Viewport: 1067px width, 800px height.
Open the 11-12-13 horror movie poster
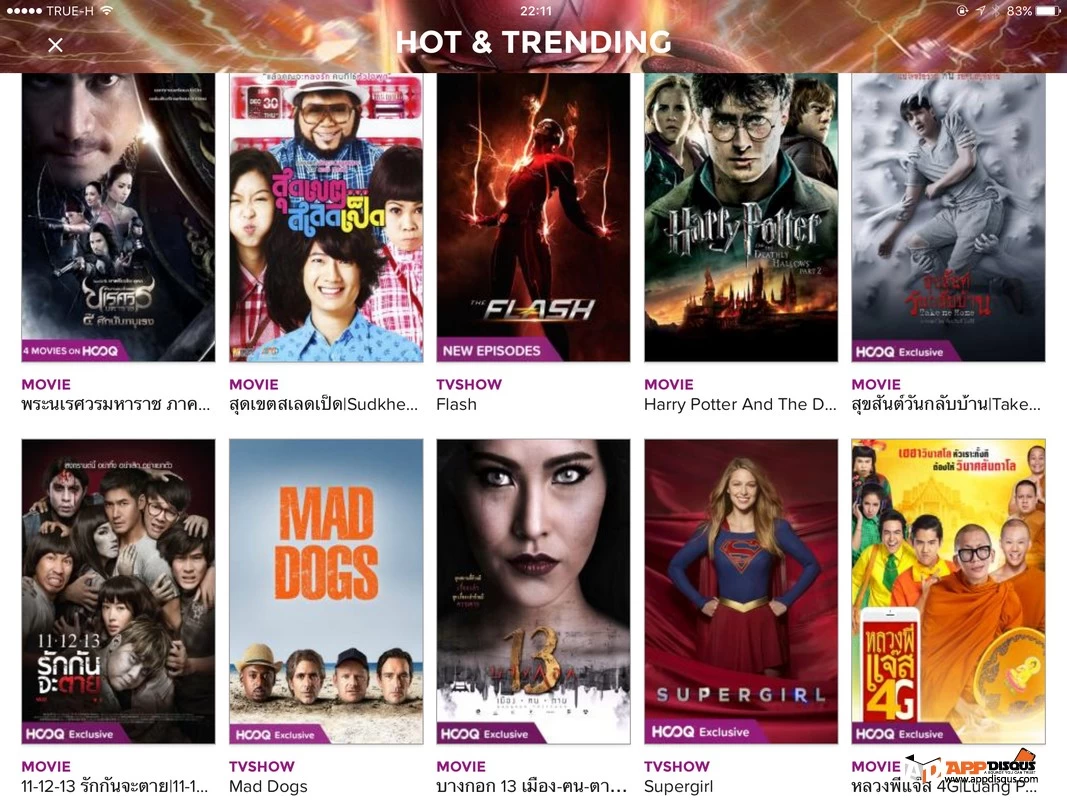coord(118,591)
